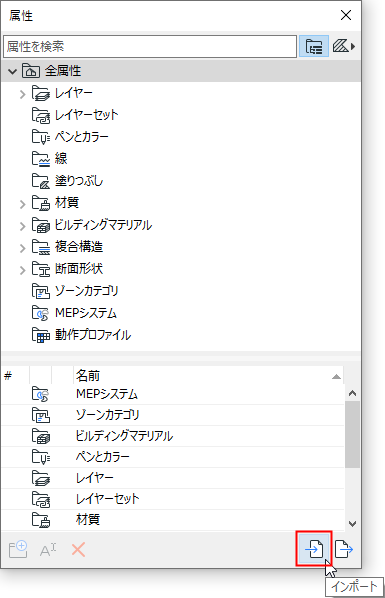The image size is (385, 598).
Task: Expand the レイヤー tree node
Action: tap(23, 94)
